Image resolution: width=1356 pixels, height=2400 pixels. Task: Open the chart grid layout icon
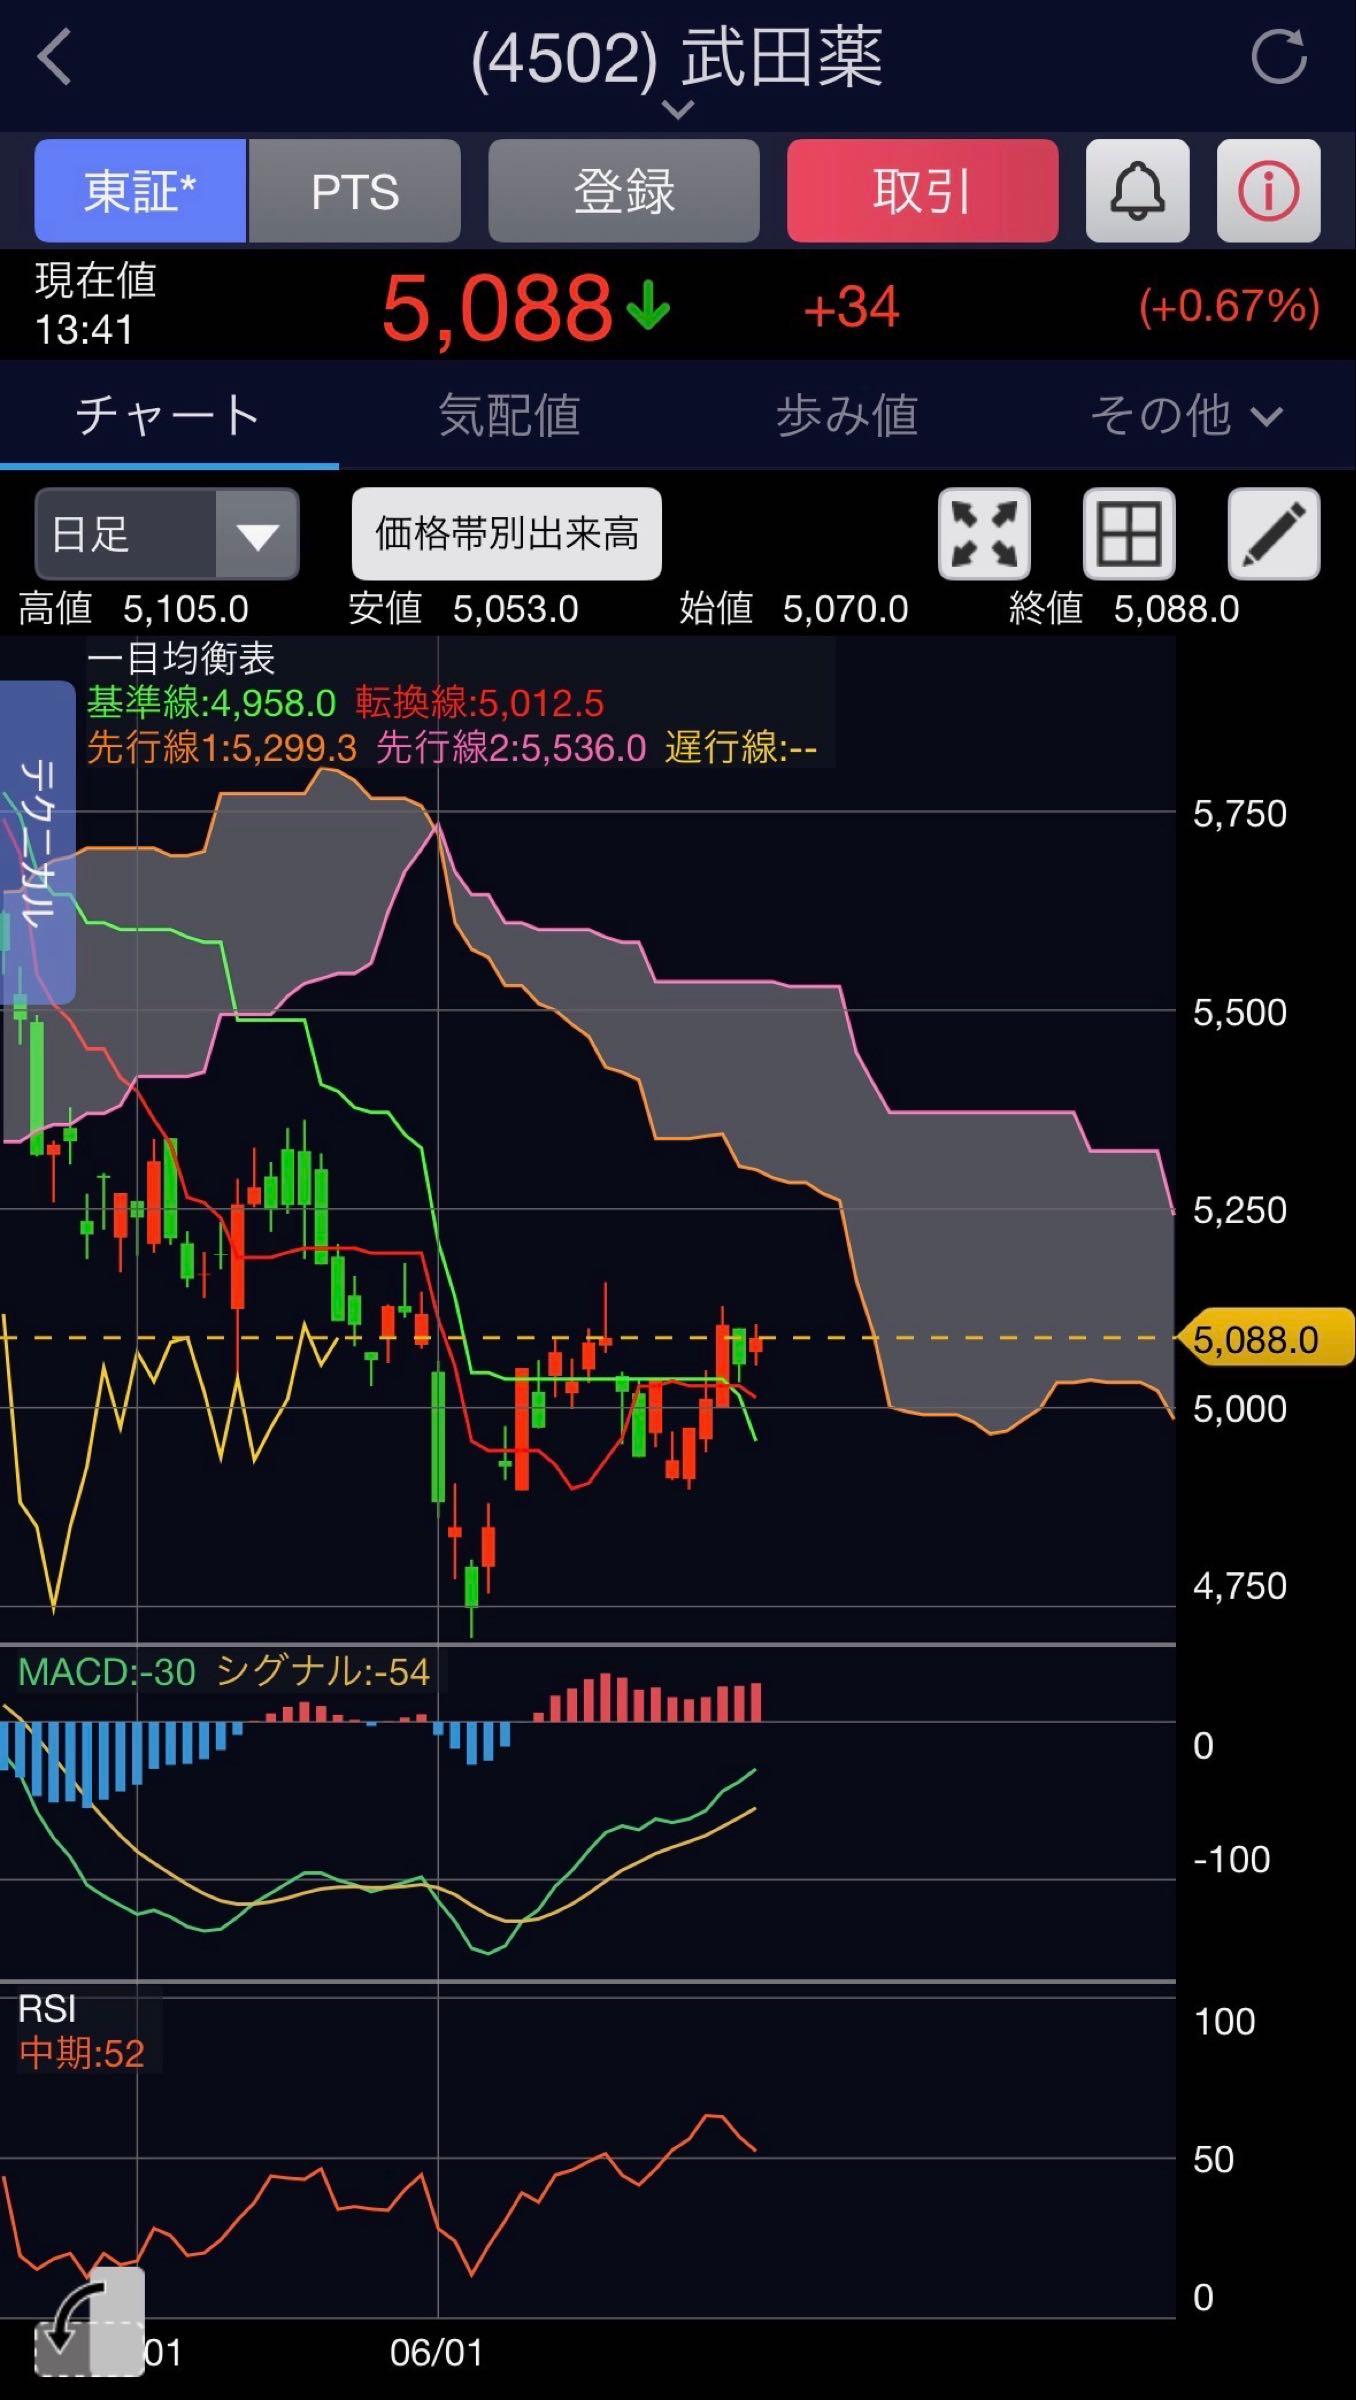[1129, 534]
